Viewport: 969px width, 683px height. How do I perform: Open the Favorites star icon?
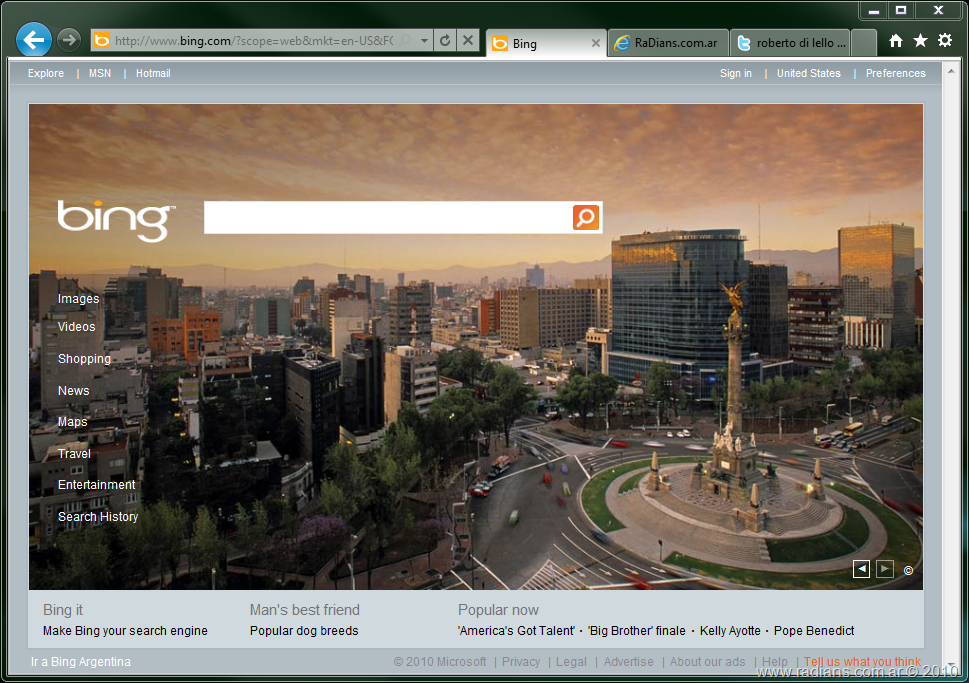pos(920,41)
